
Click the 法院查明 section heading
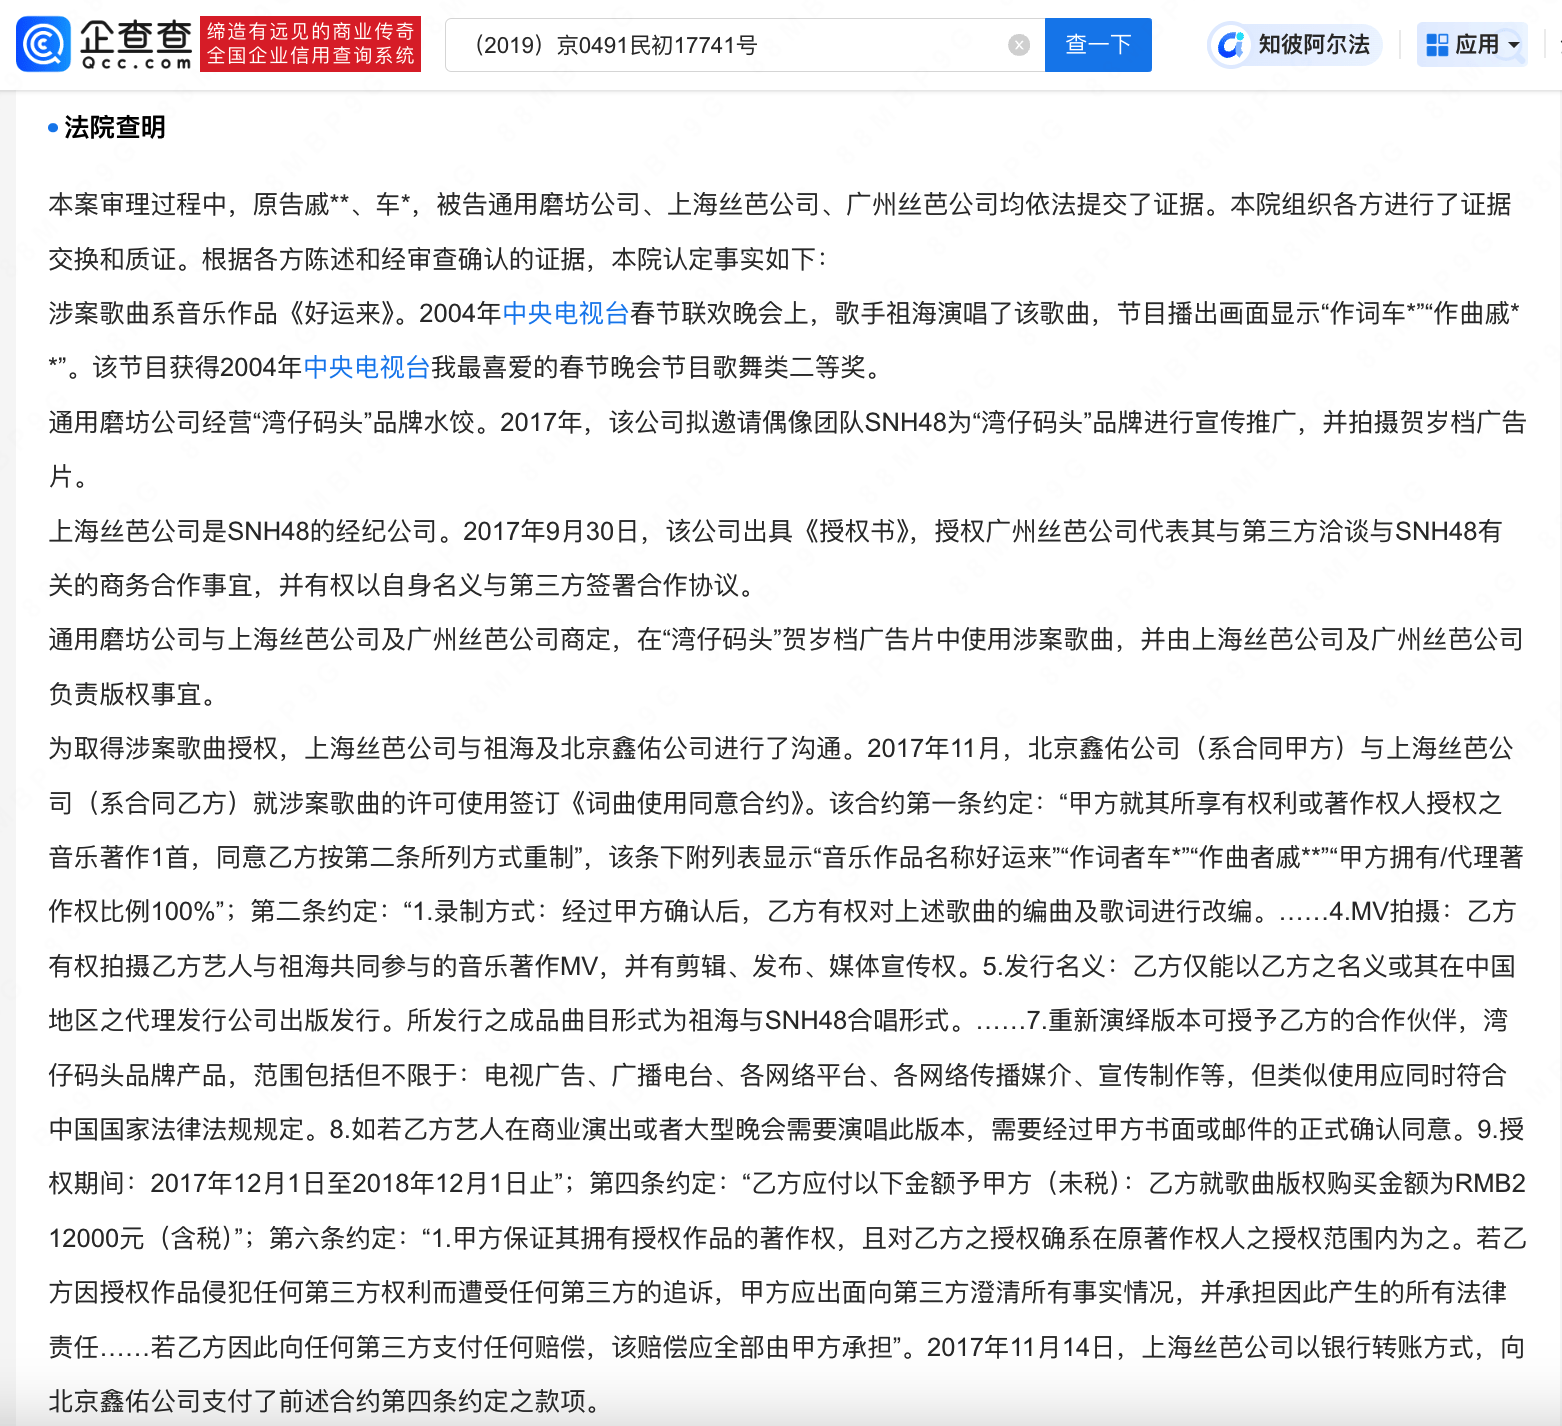(x=114, y=127)
